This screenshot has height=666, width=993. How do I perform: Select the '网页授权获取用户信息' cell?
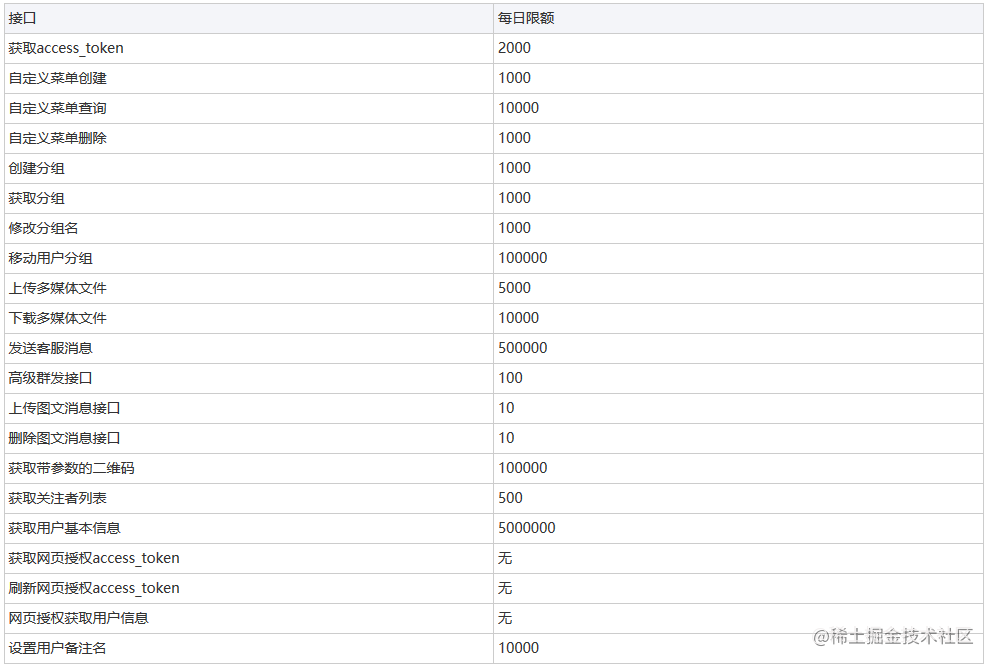pyautogui.click(x=249, y=619)
